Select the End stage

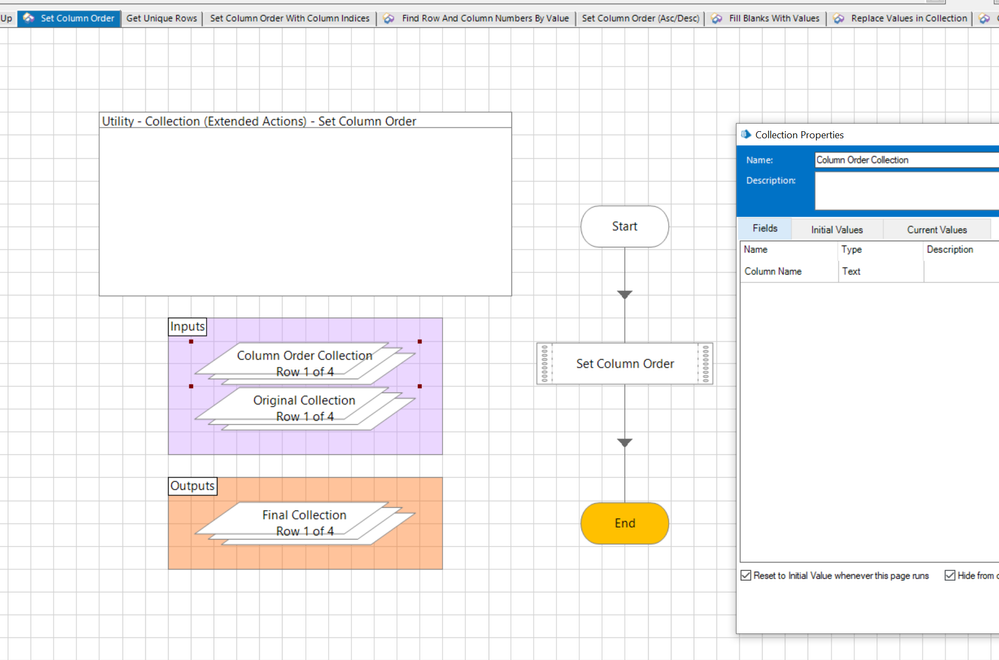624,523
